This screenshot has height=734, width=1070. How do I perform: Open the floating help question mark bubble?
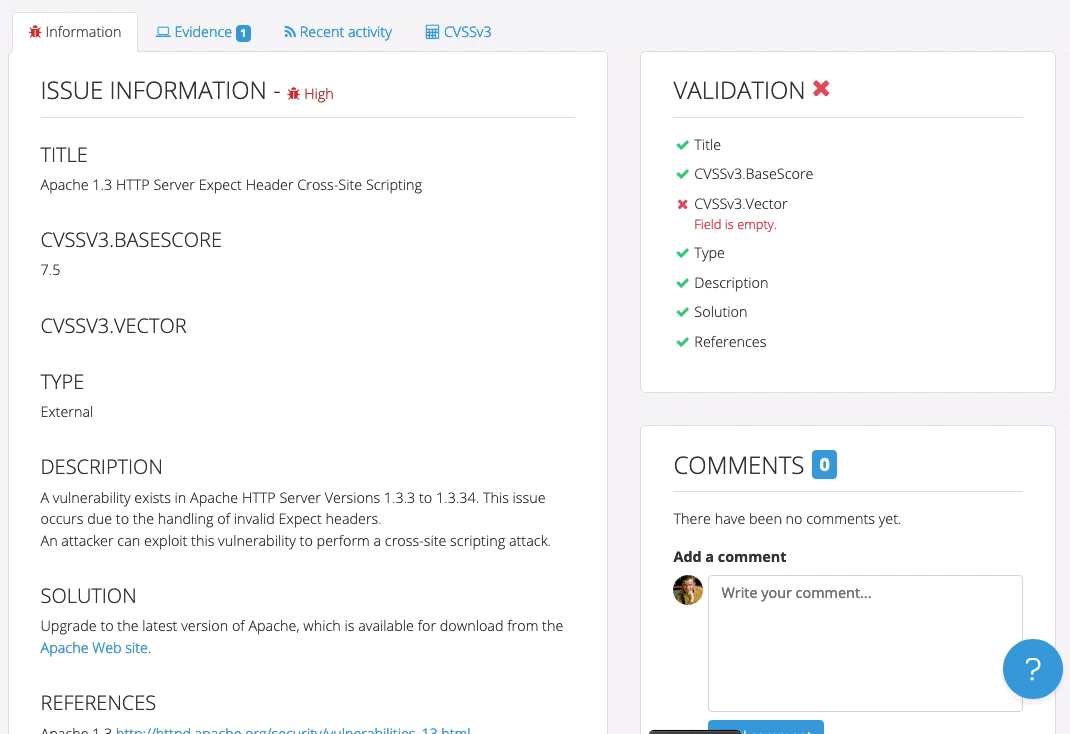click(x=1033, y=668)
